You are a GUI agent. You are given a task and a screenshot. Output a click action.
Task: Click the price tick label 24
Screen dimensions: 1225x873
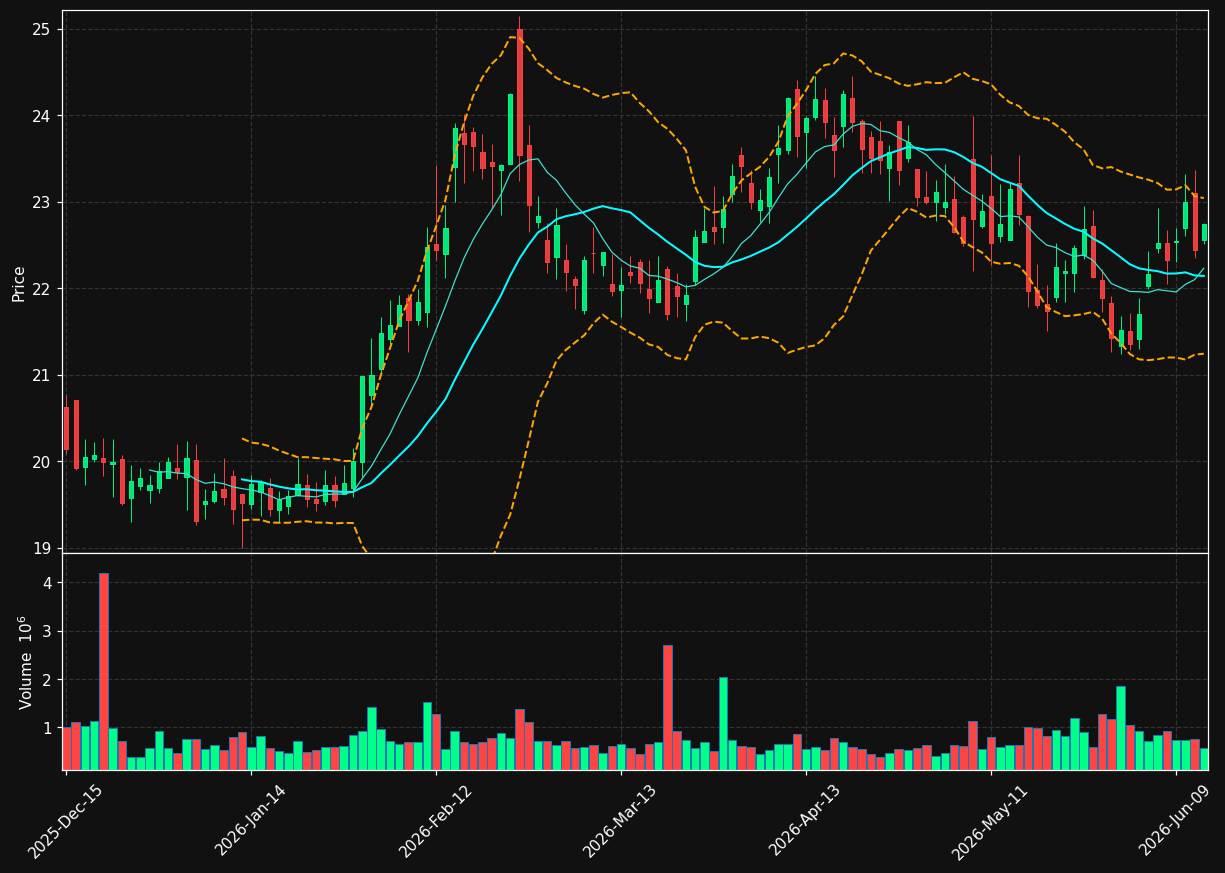point(41,116)
